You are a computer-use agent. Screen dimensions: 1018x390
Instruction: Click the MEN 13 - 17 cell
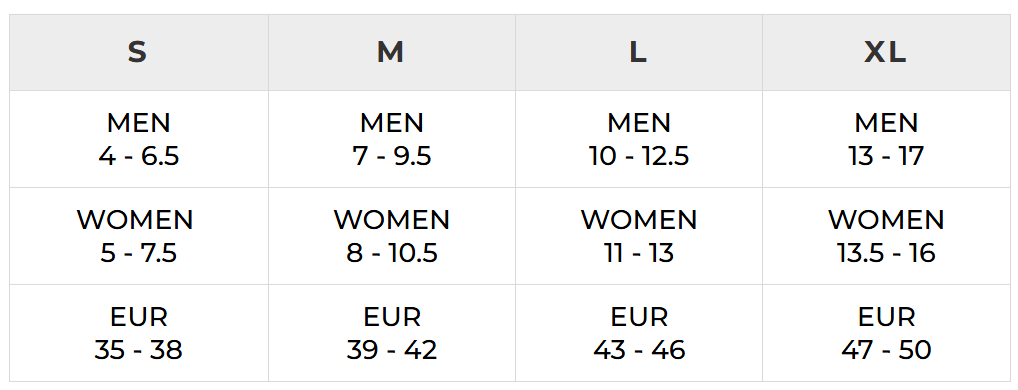886,139
